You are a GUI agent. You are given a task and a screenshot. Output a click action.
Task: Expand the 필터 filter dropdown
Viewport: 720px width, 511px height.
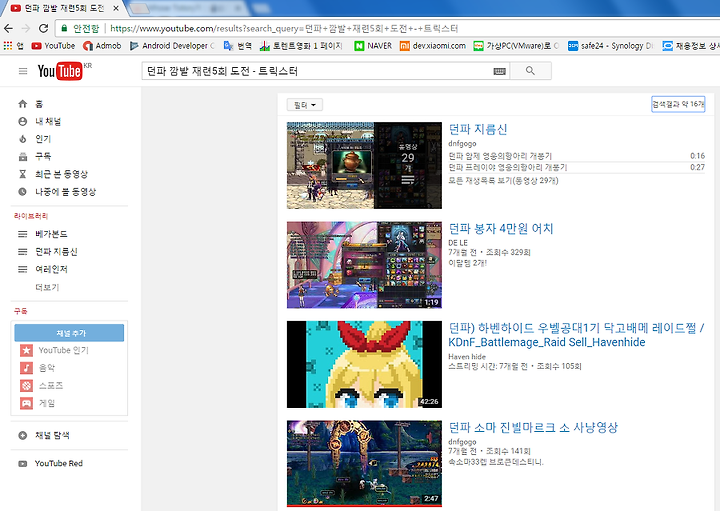(305, 105)
